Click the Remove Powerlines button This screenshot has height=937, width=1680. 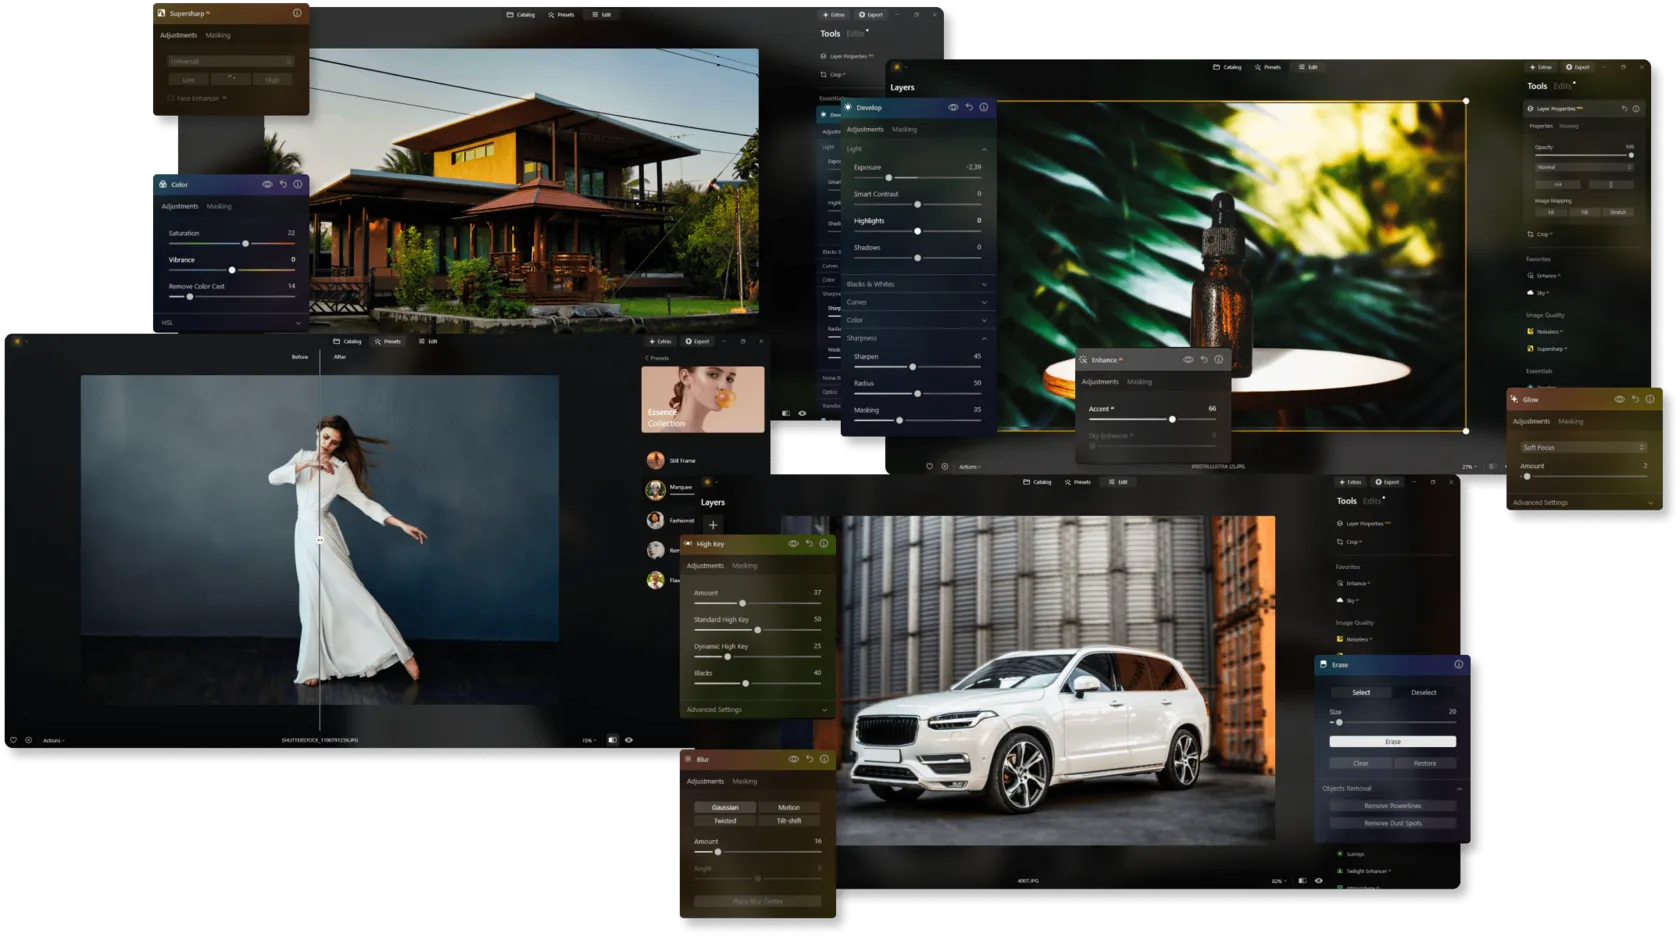(1392, 806)
